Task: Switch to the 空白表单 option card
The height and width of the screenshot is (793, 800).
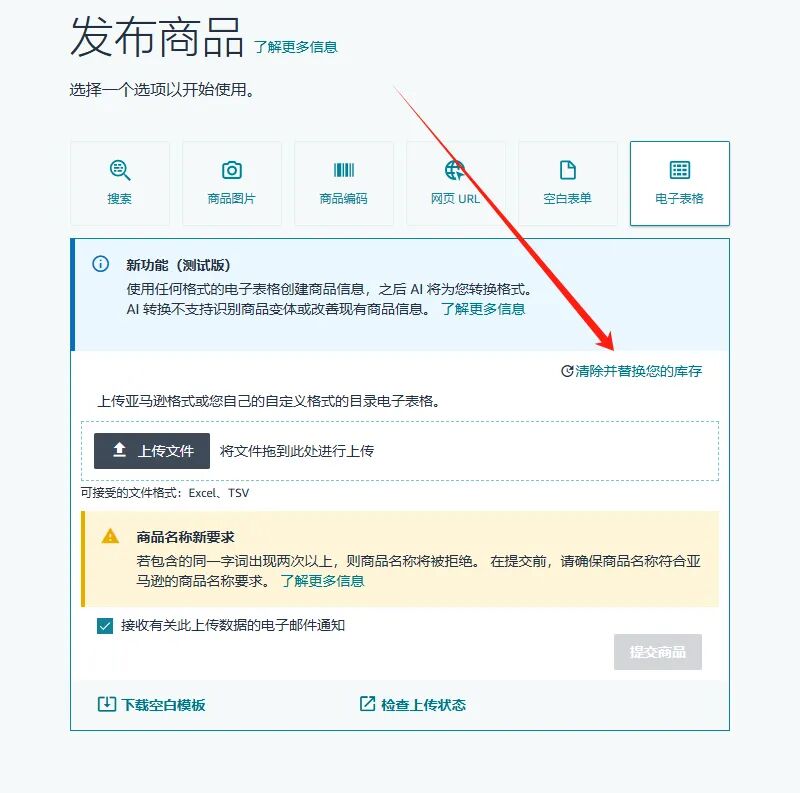Action: [x=567, y=183]
